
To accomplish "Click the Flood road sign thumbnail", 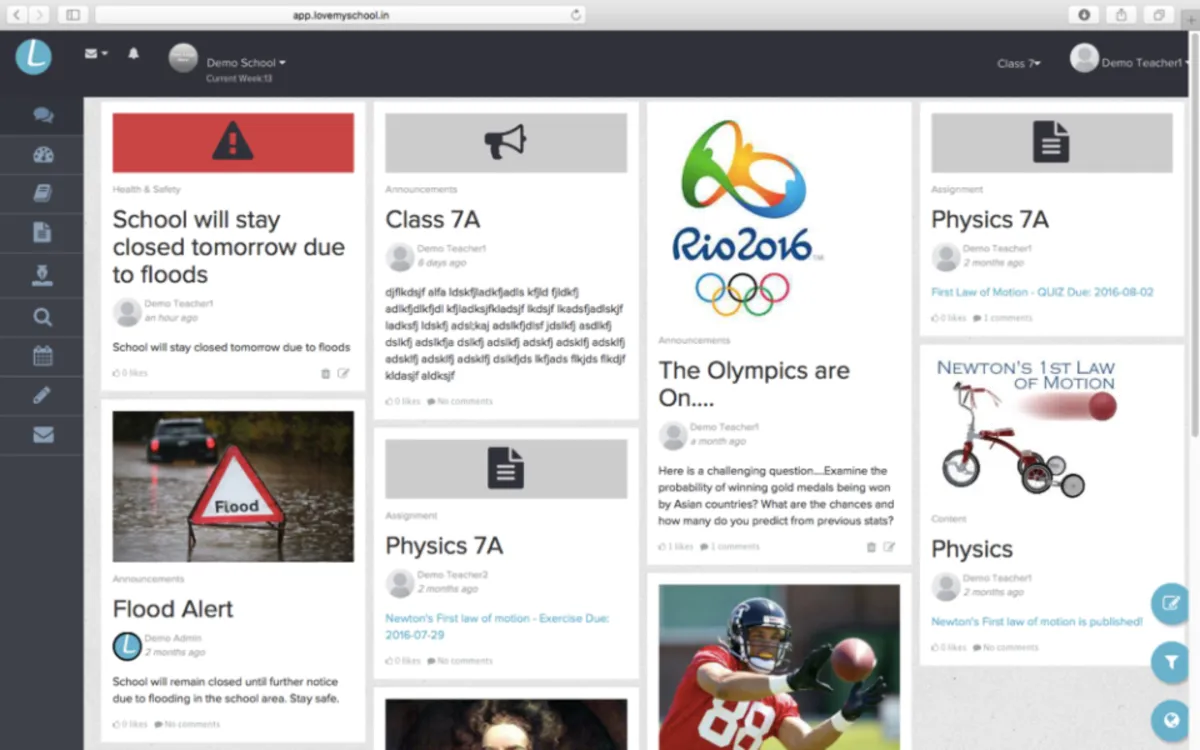I will tap(233, 487).
